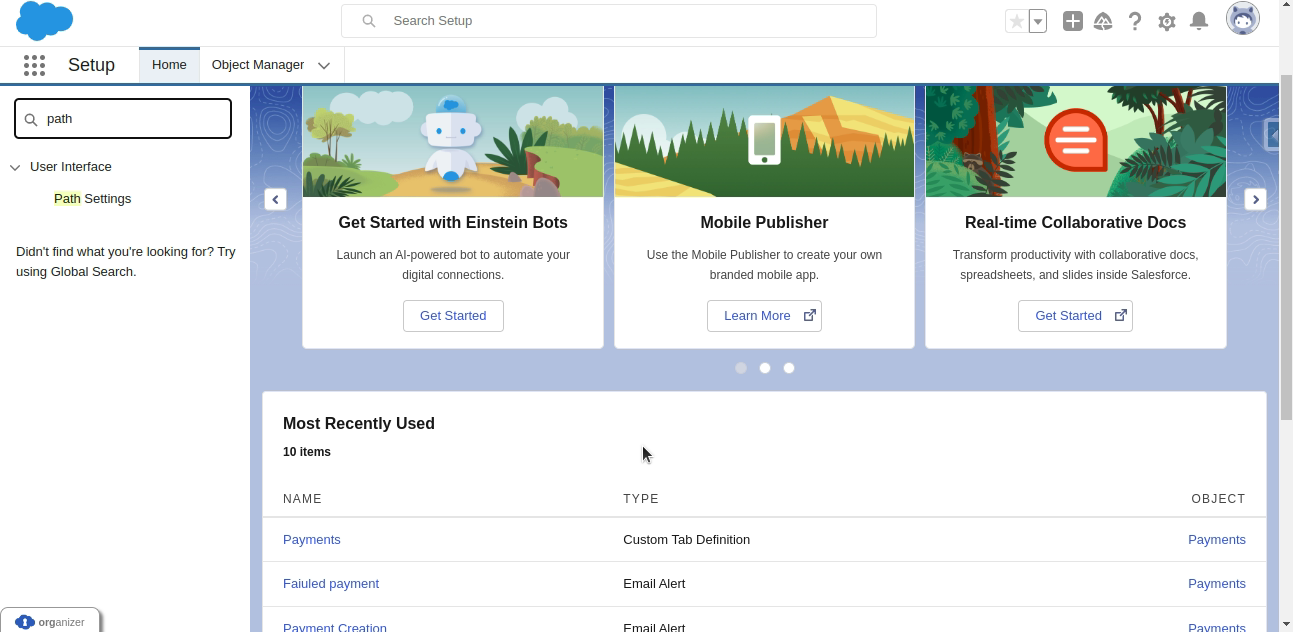Click the Collaborative Docs chat illustration
This screenshot has width=1293, height=632.
pos(1076,141)
